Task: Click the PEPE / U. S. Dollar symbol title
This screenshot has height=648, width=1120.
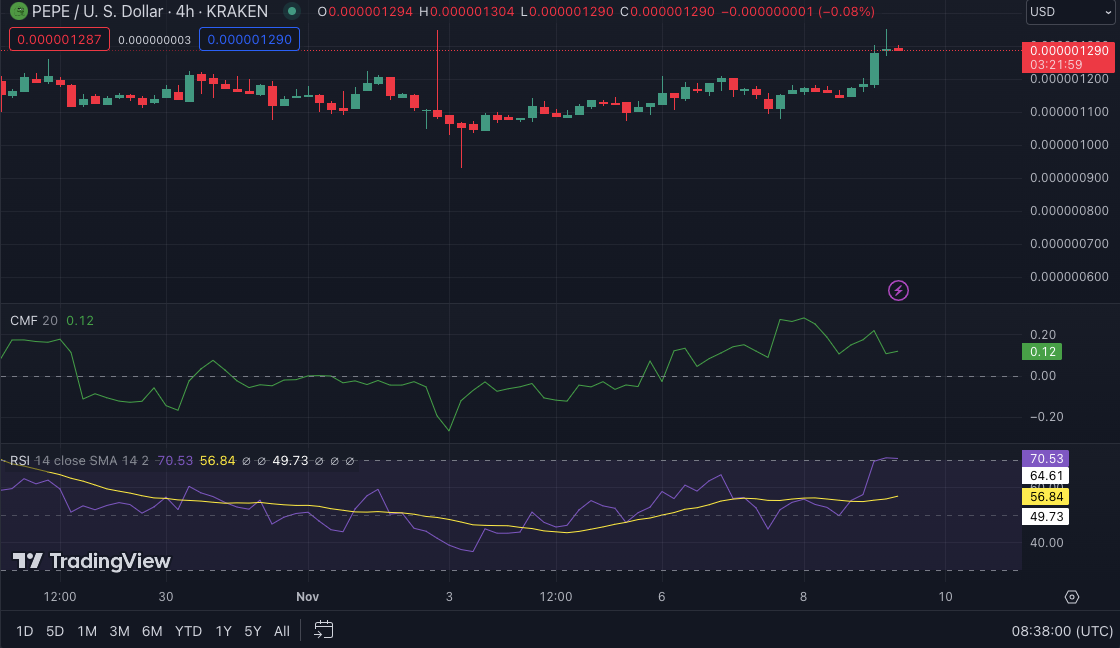Action: 98,11
